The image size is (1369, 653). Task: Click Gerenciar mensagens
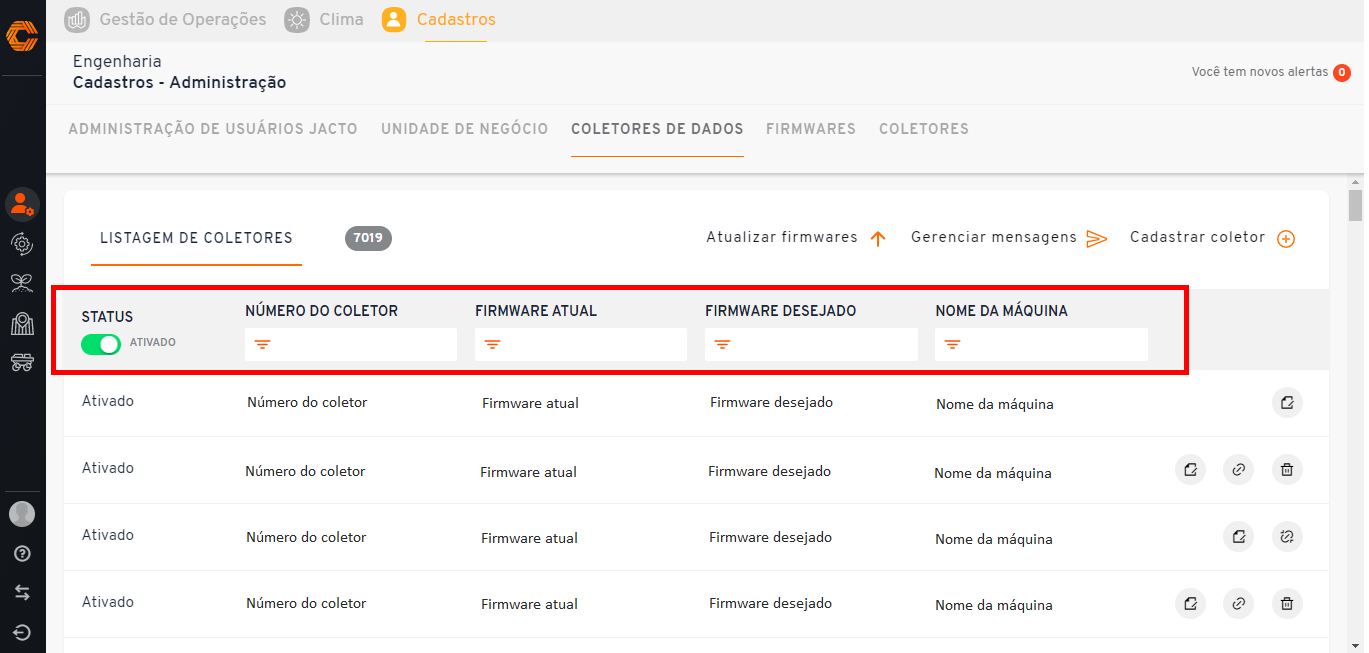click(x=1009, y=238)
